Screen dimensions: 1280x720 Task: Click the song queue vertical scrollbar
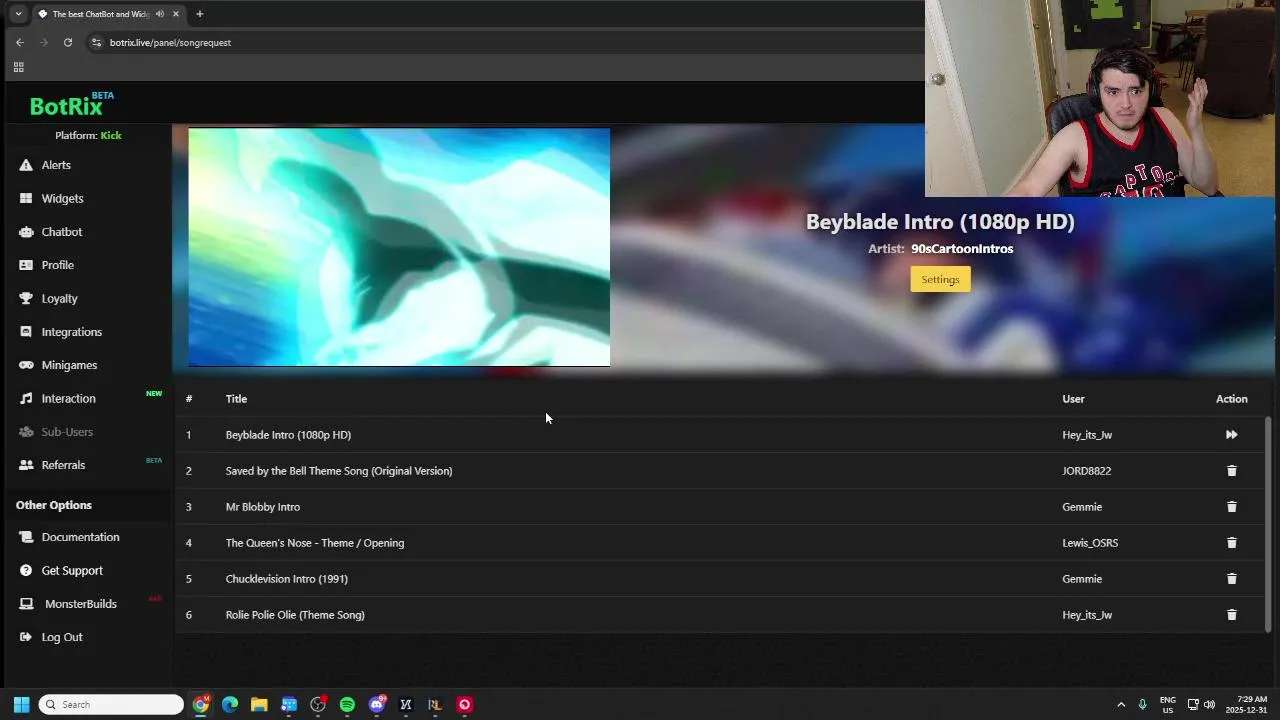[1268, 524]
